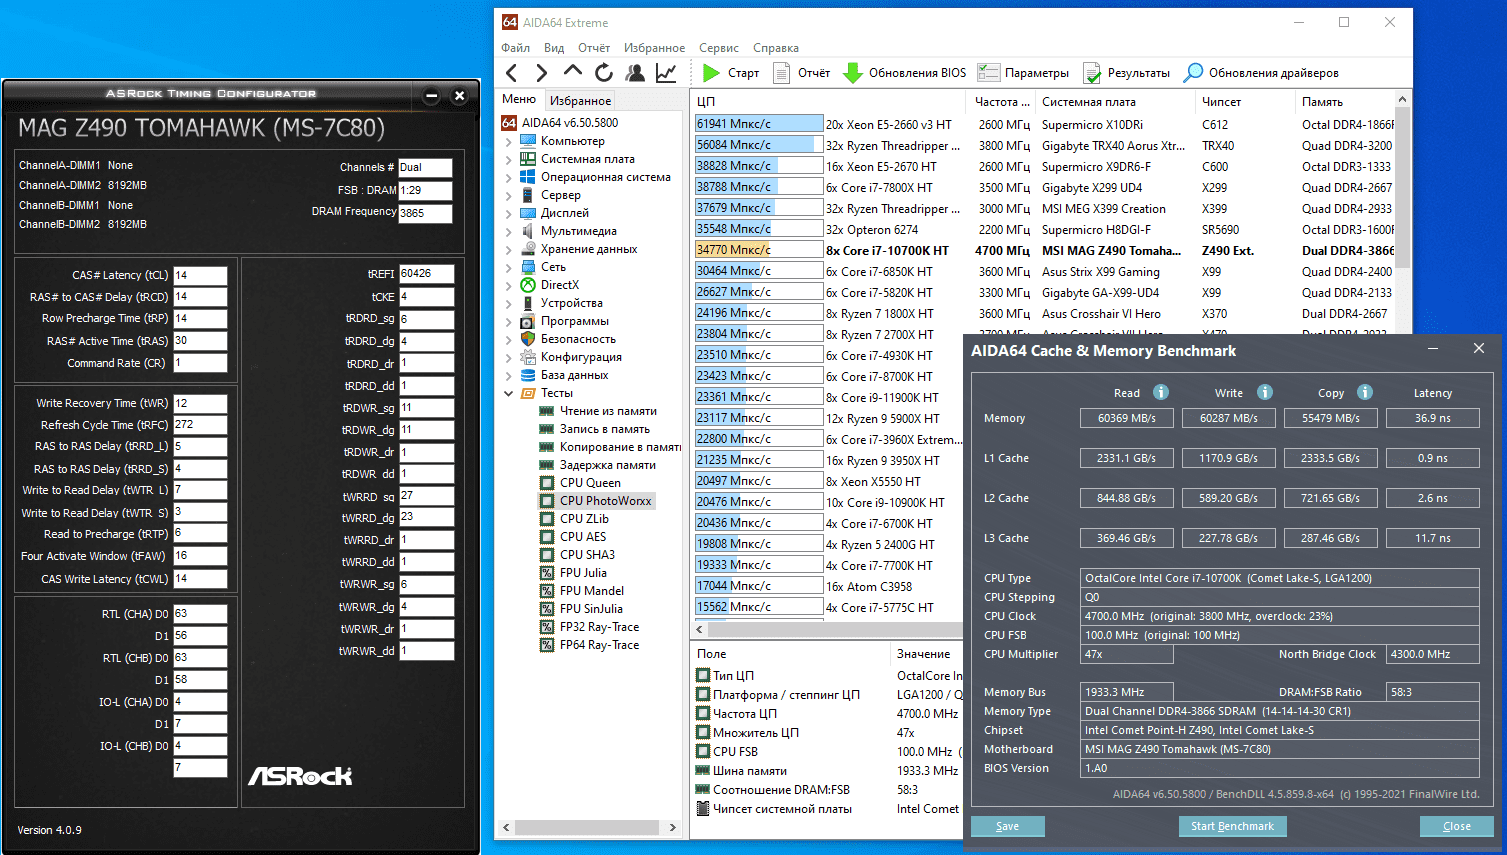The width and height of the screenshot is (1507, 855).
Task: Minimize the ASRock Timing Configurator window
Action: (432, 96)
